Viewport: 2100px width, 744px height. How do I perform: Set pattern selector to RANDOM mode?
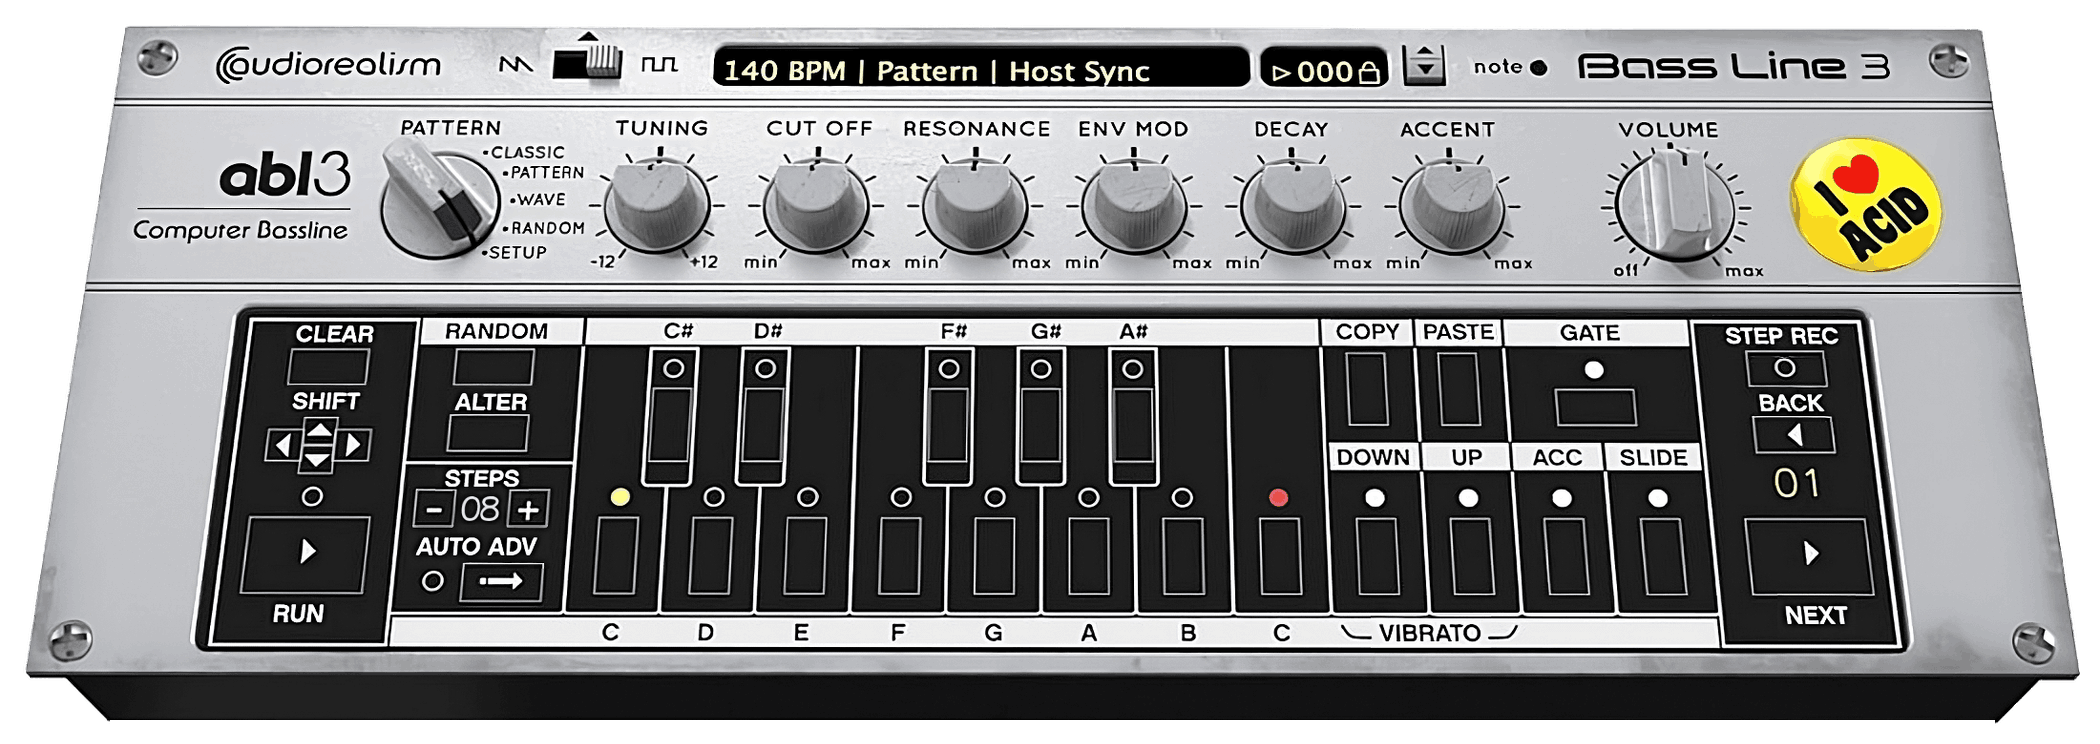(x=547, y=228)
